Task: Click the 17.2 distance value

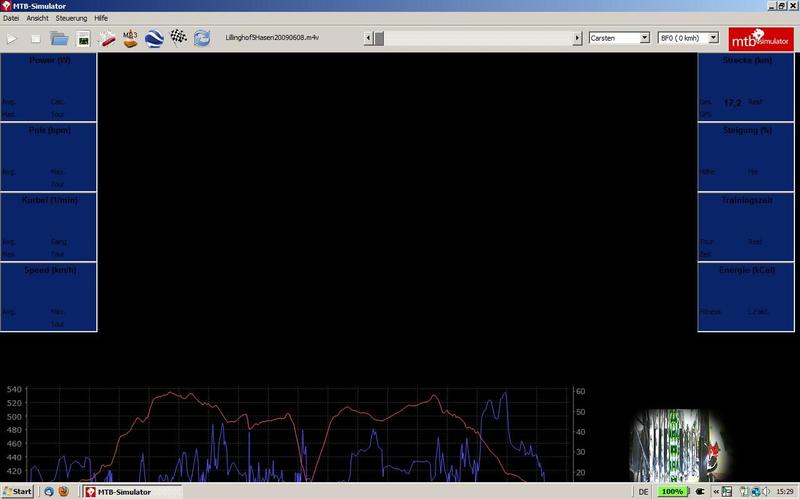Action: coord(732,103)
